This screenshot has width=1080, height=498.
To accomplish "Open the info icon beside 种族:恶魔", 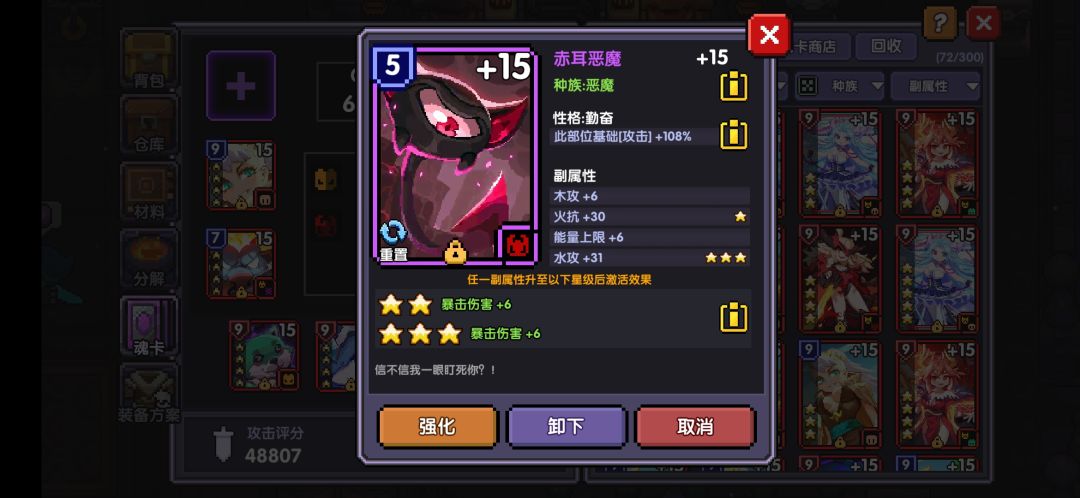I will [x=734, y=85].
